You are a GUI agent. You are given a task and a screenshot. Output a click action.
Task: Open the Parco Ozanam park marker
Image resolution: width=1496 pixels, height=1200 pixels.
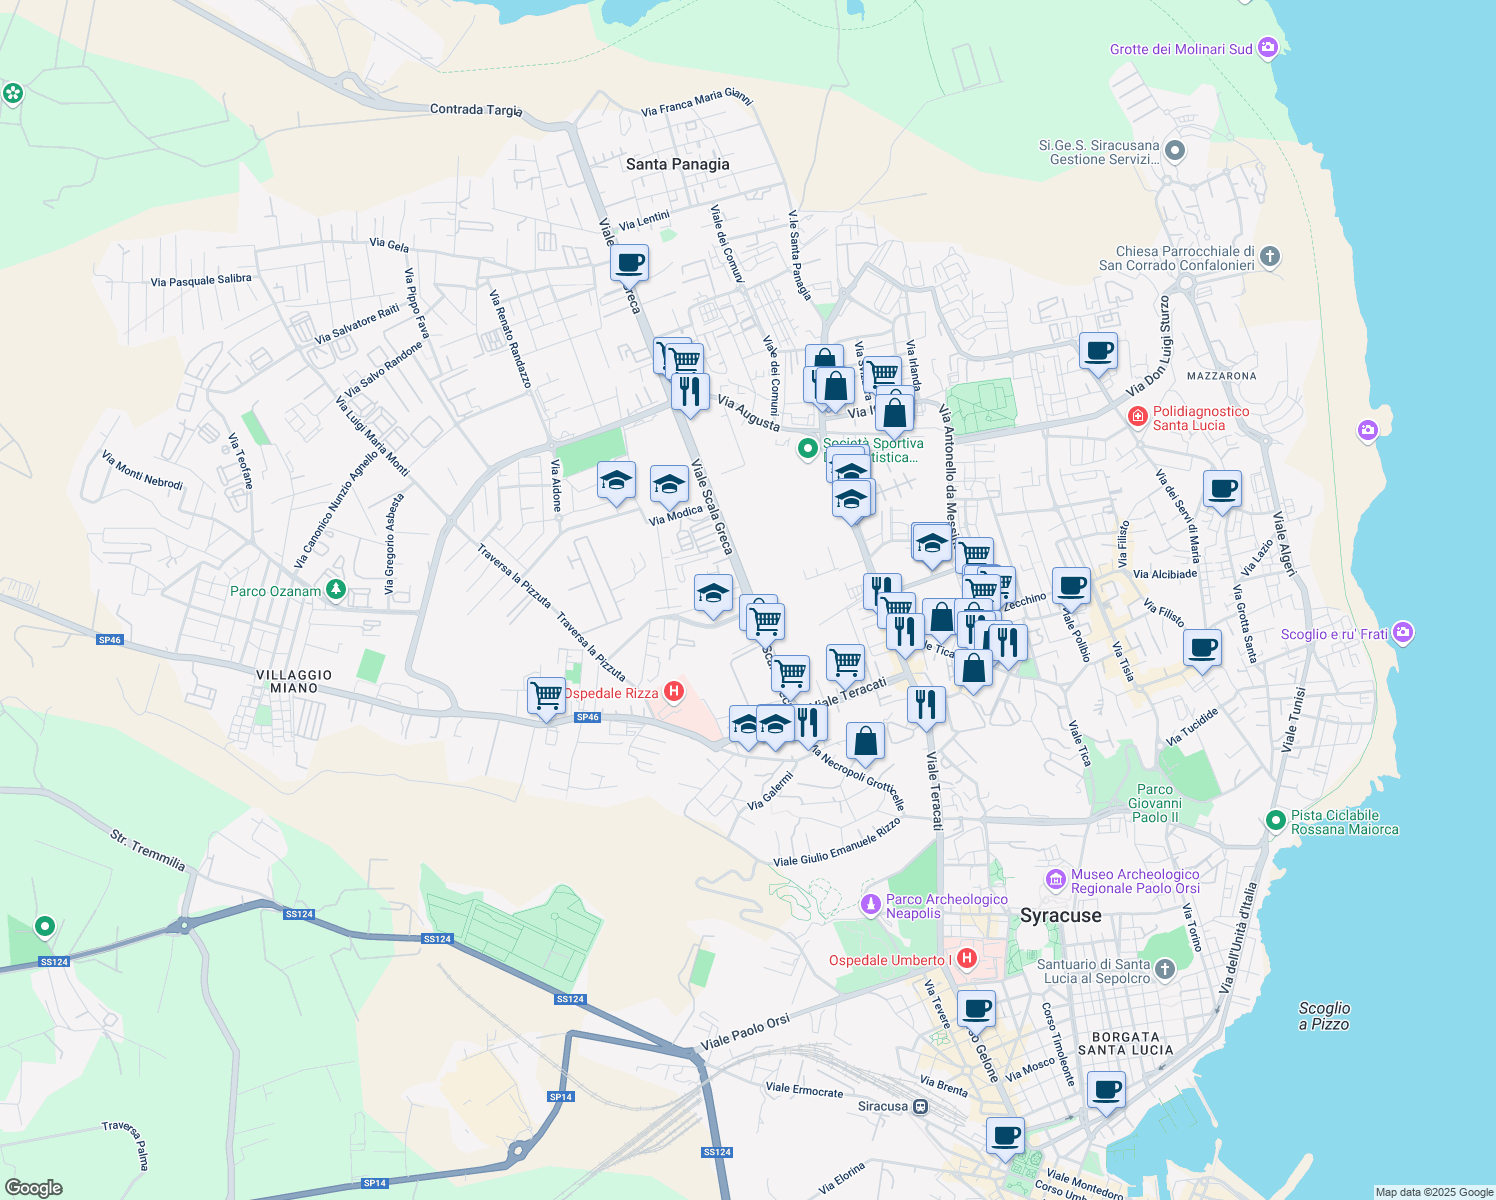click(336, 590)
